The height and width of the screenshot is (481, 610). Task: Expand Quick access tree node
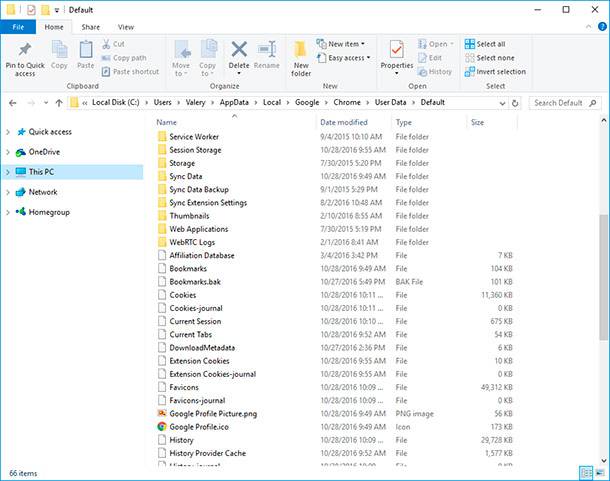tap(8, 132)
